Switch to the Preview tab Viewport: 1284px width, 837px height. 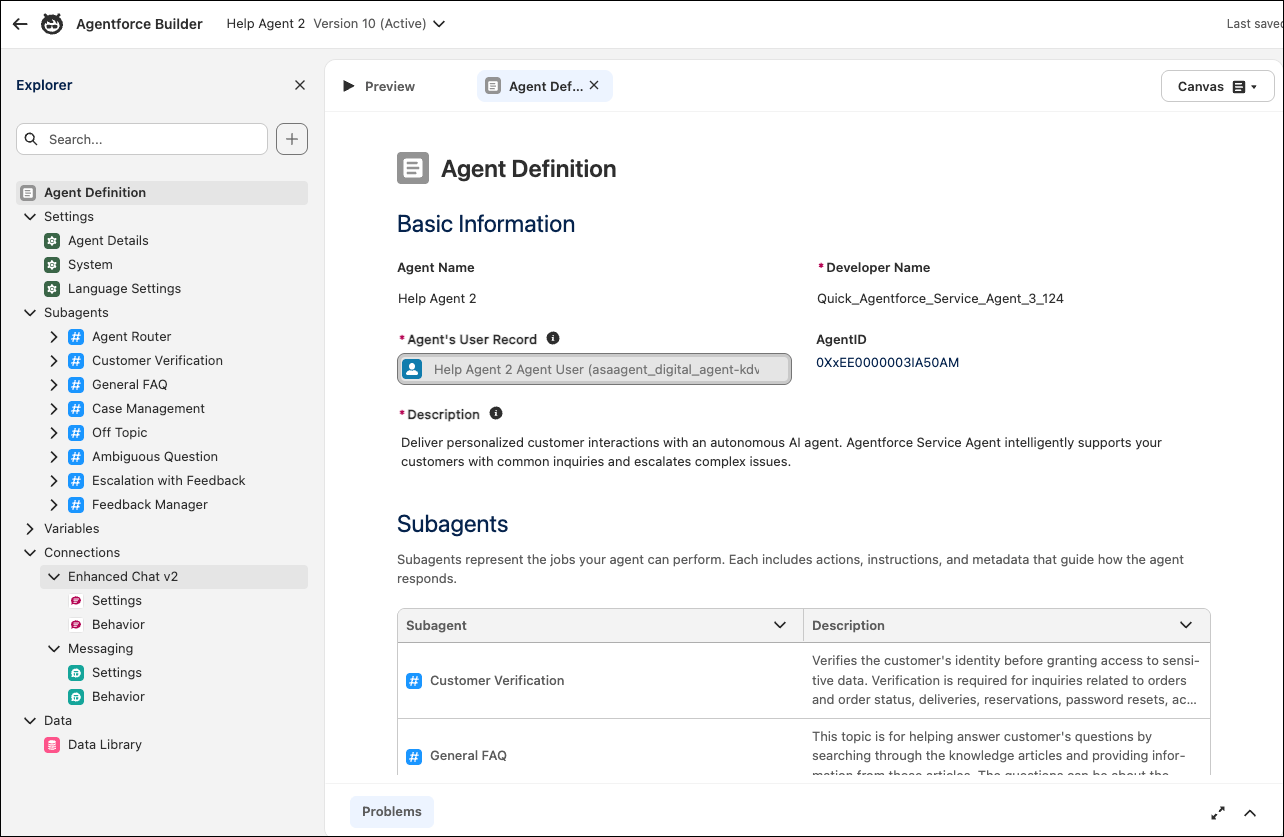click(x=379, y=87)
